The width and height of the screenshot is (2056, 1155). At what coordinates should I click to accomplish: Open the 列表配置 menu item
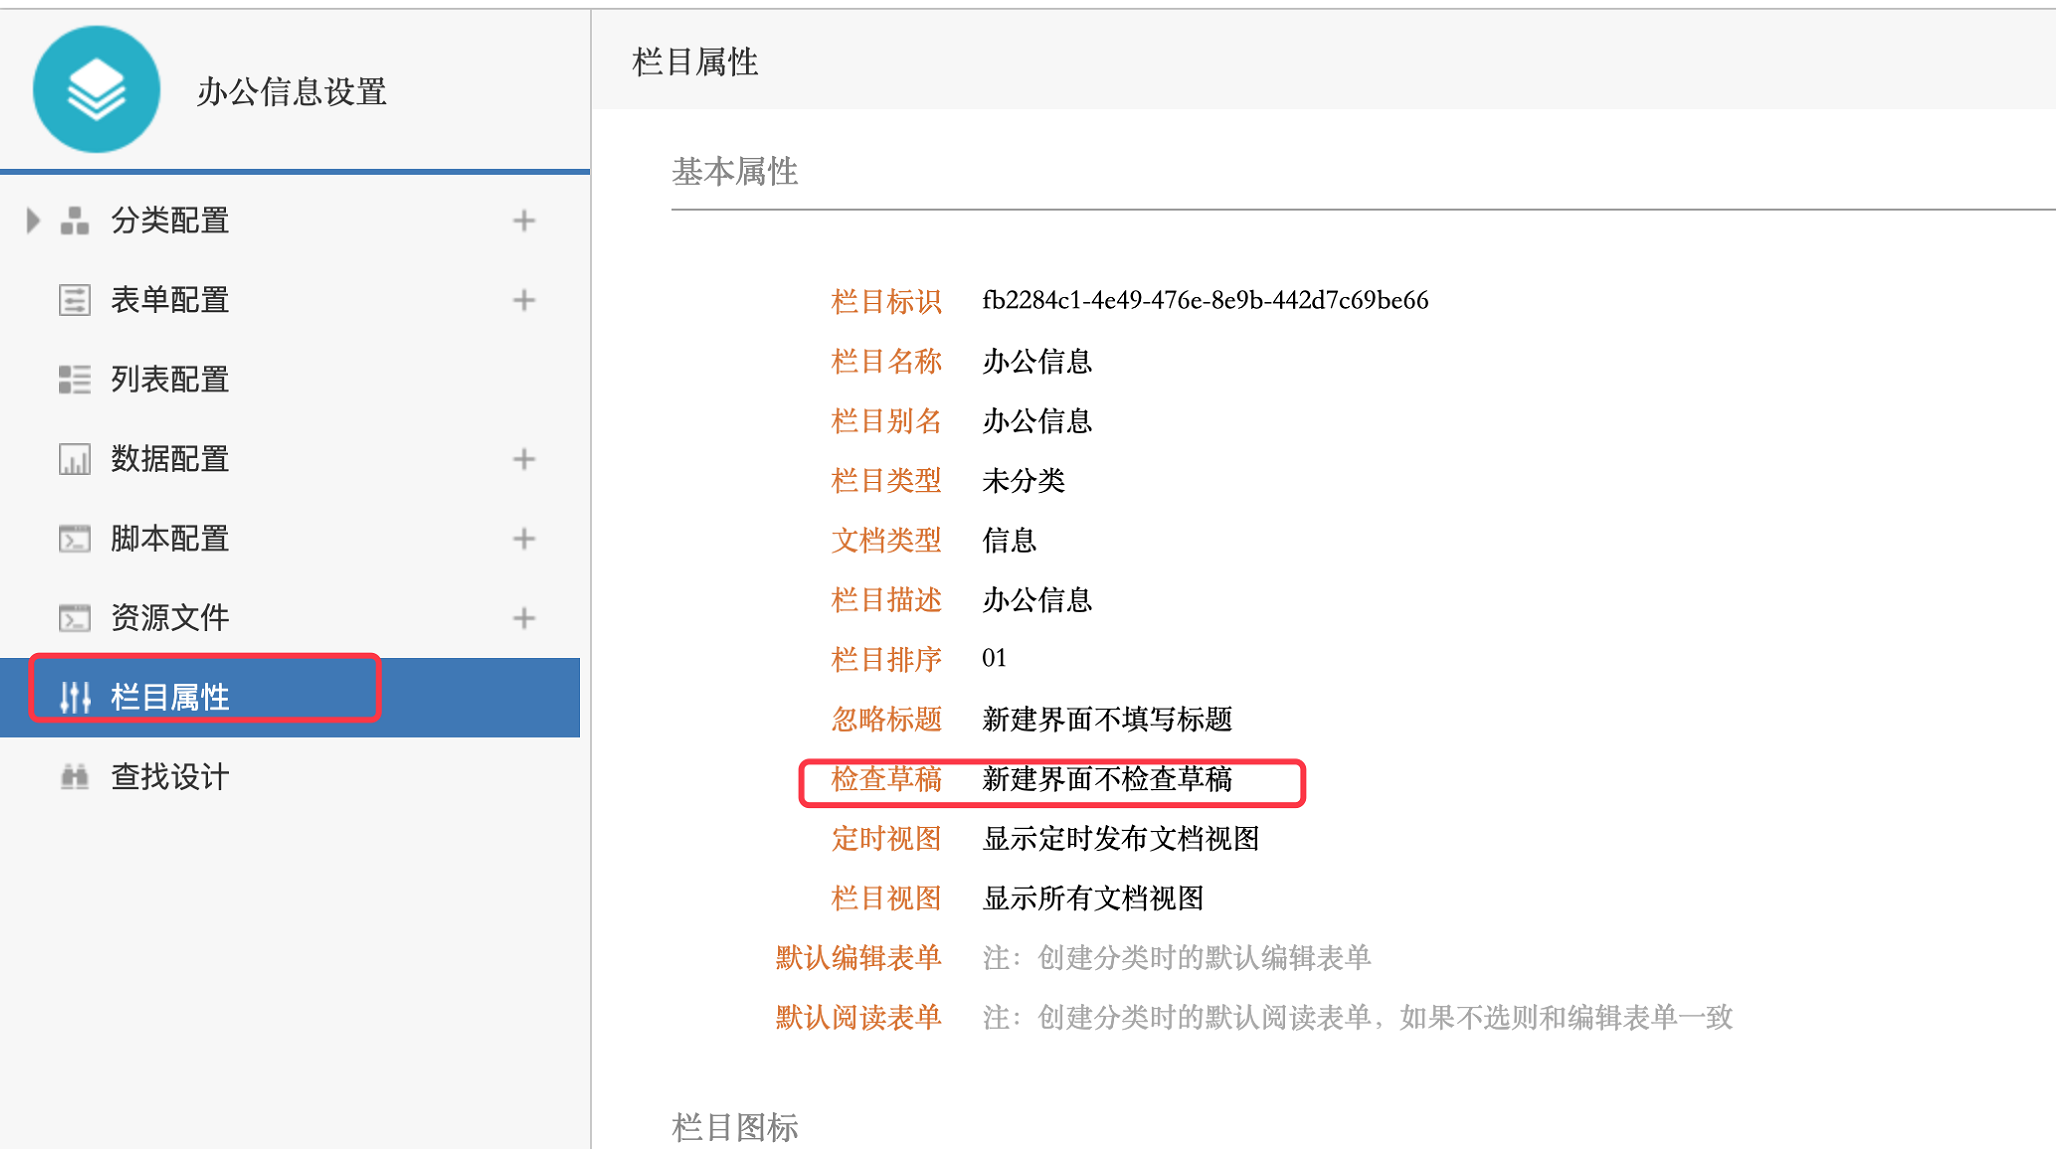click(x=170, y=380)
